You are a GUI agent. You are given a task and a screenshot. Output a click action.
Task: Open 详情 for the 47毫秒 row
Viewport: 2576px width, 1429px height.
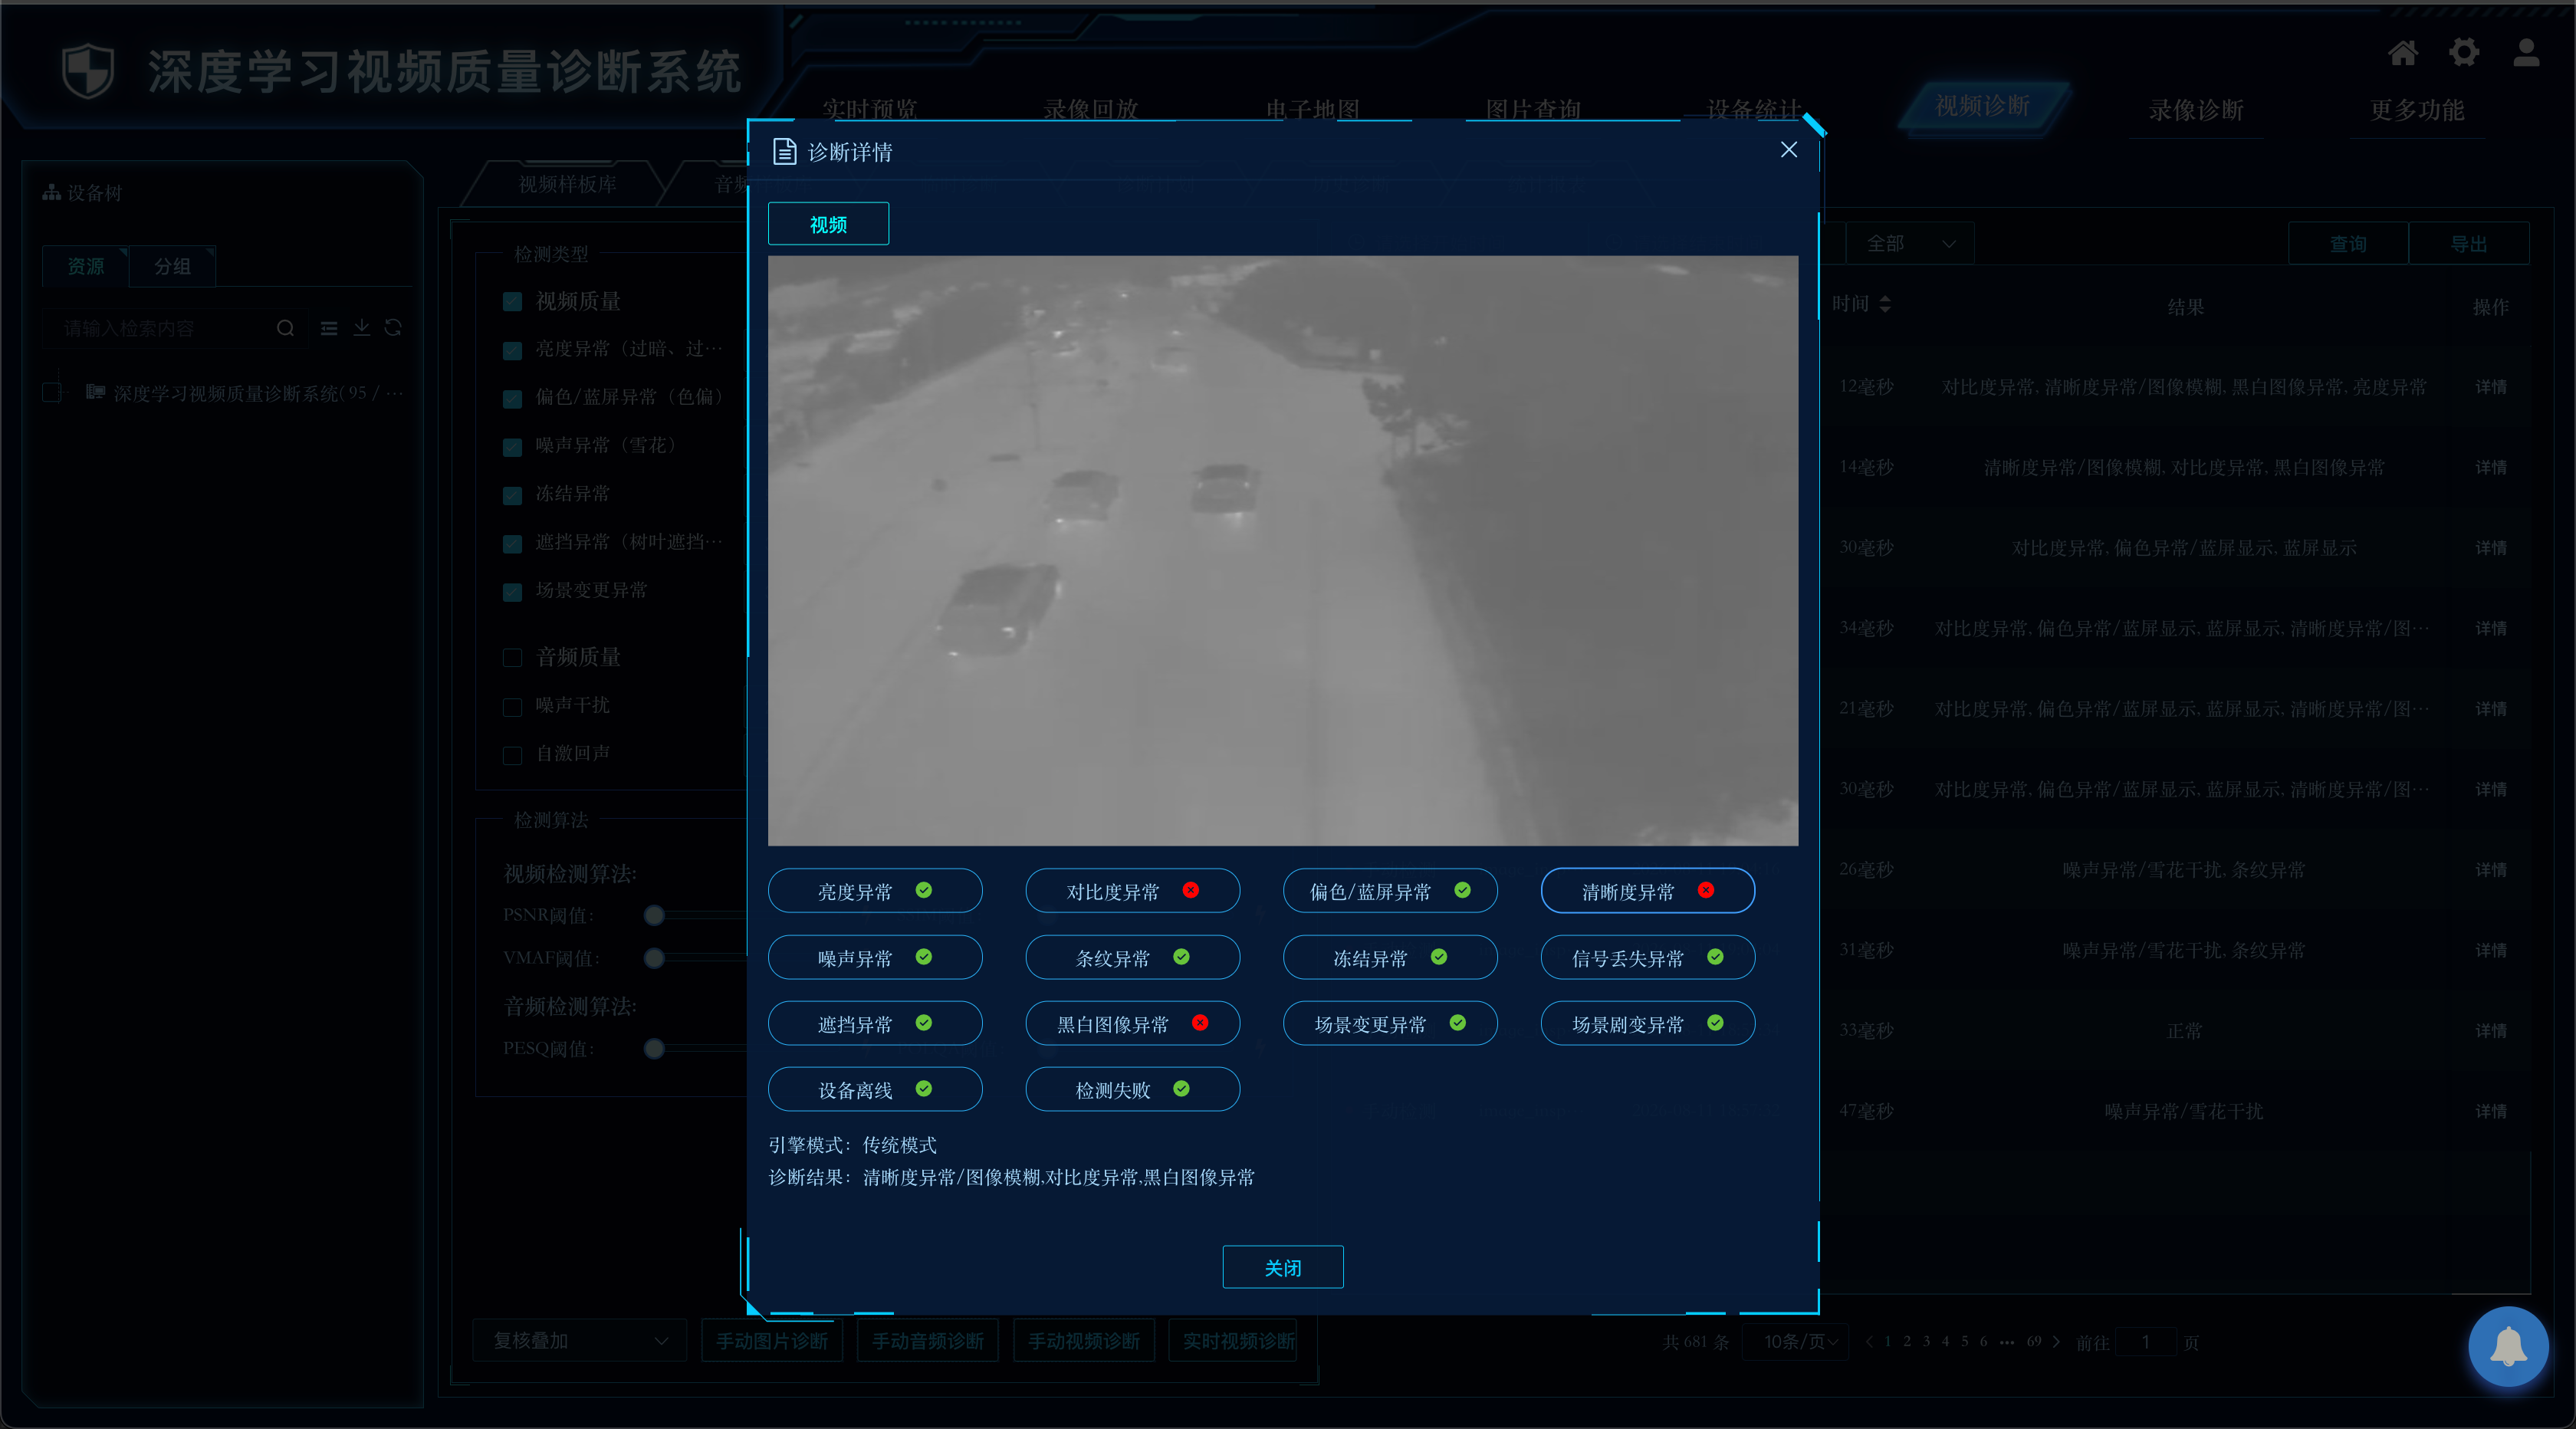(x=2490, y=1112)
